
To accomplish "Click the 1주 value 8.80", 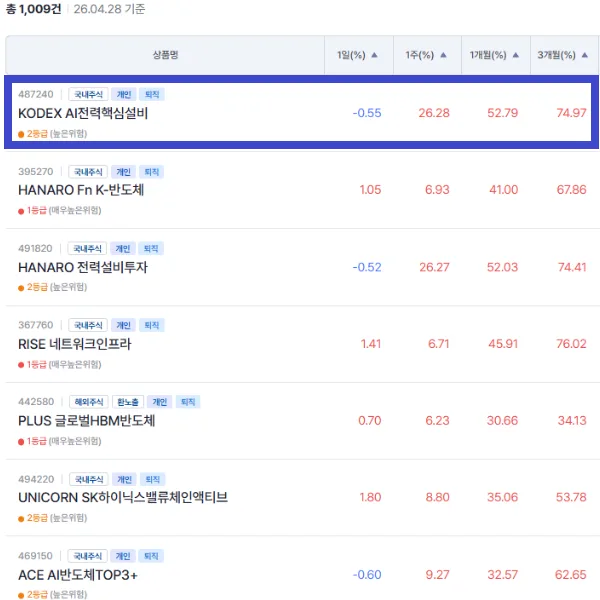I will coord(437,497).
